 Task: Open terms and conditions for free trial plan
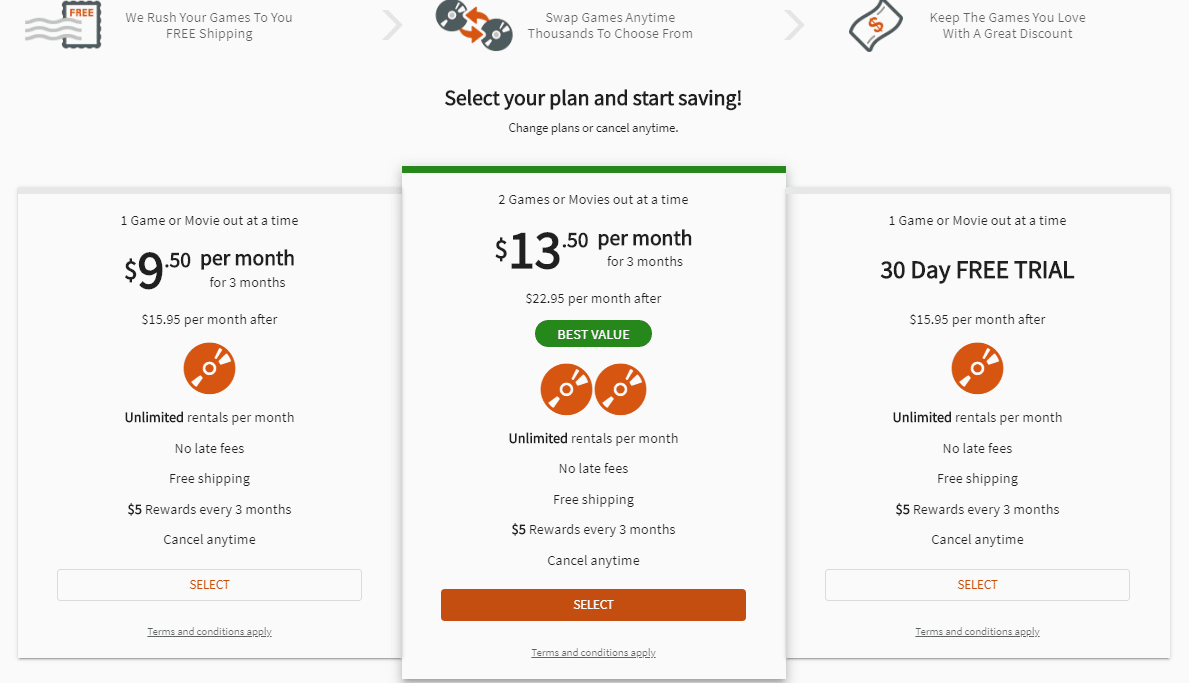(977, 631)
